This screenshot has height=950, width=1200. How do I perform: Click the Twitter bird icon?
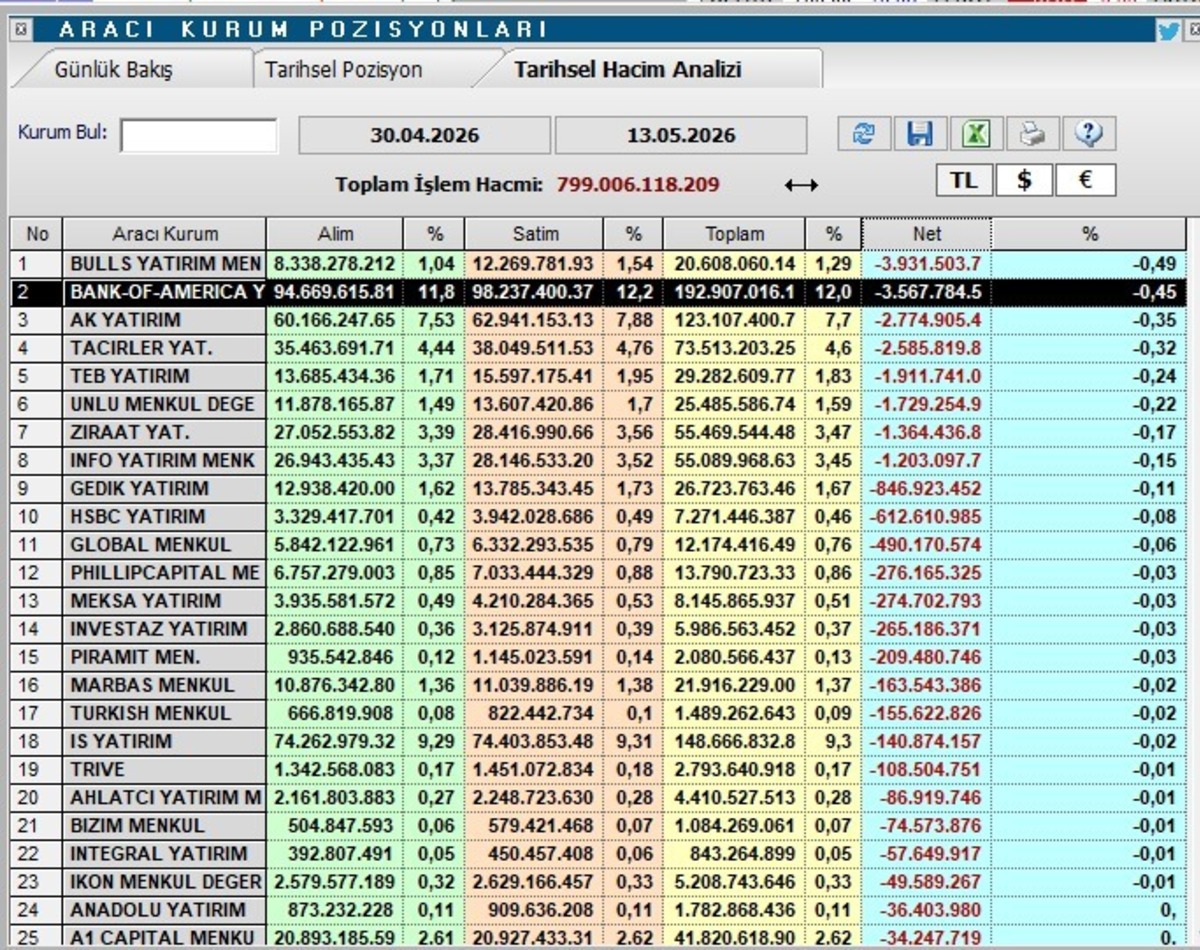coord(1168,30)
